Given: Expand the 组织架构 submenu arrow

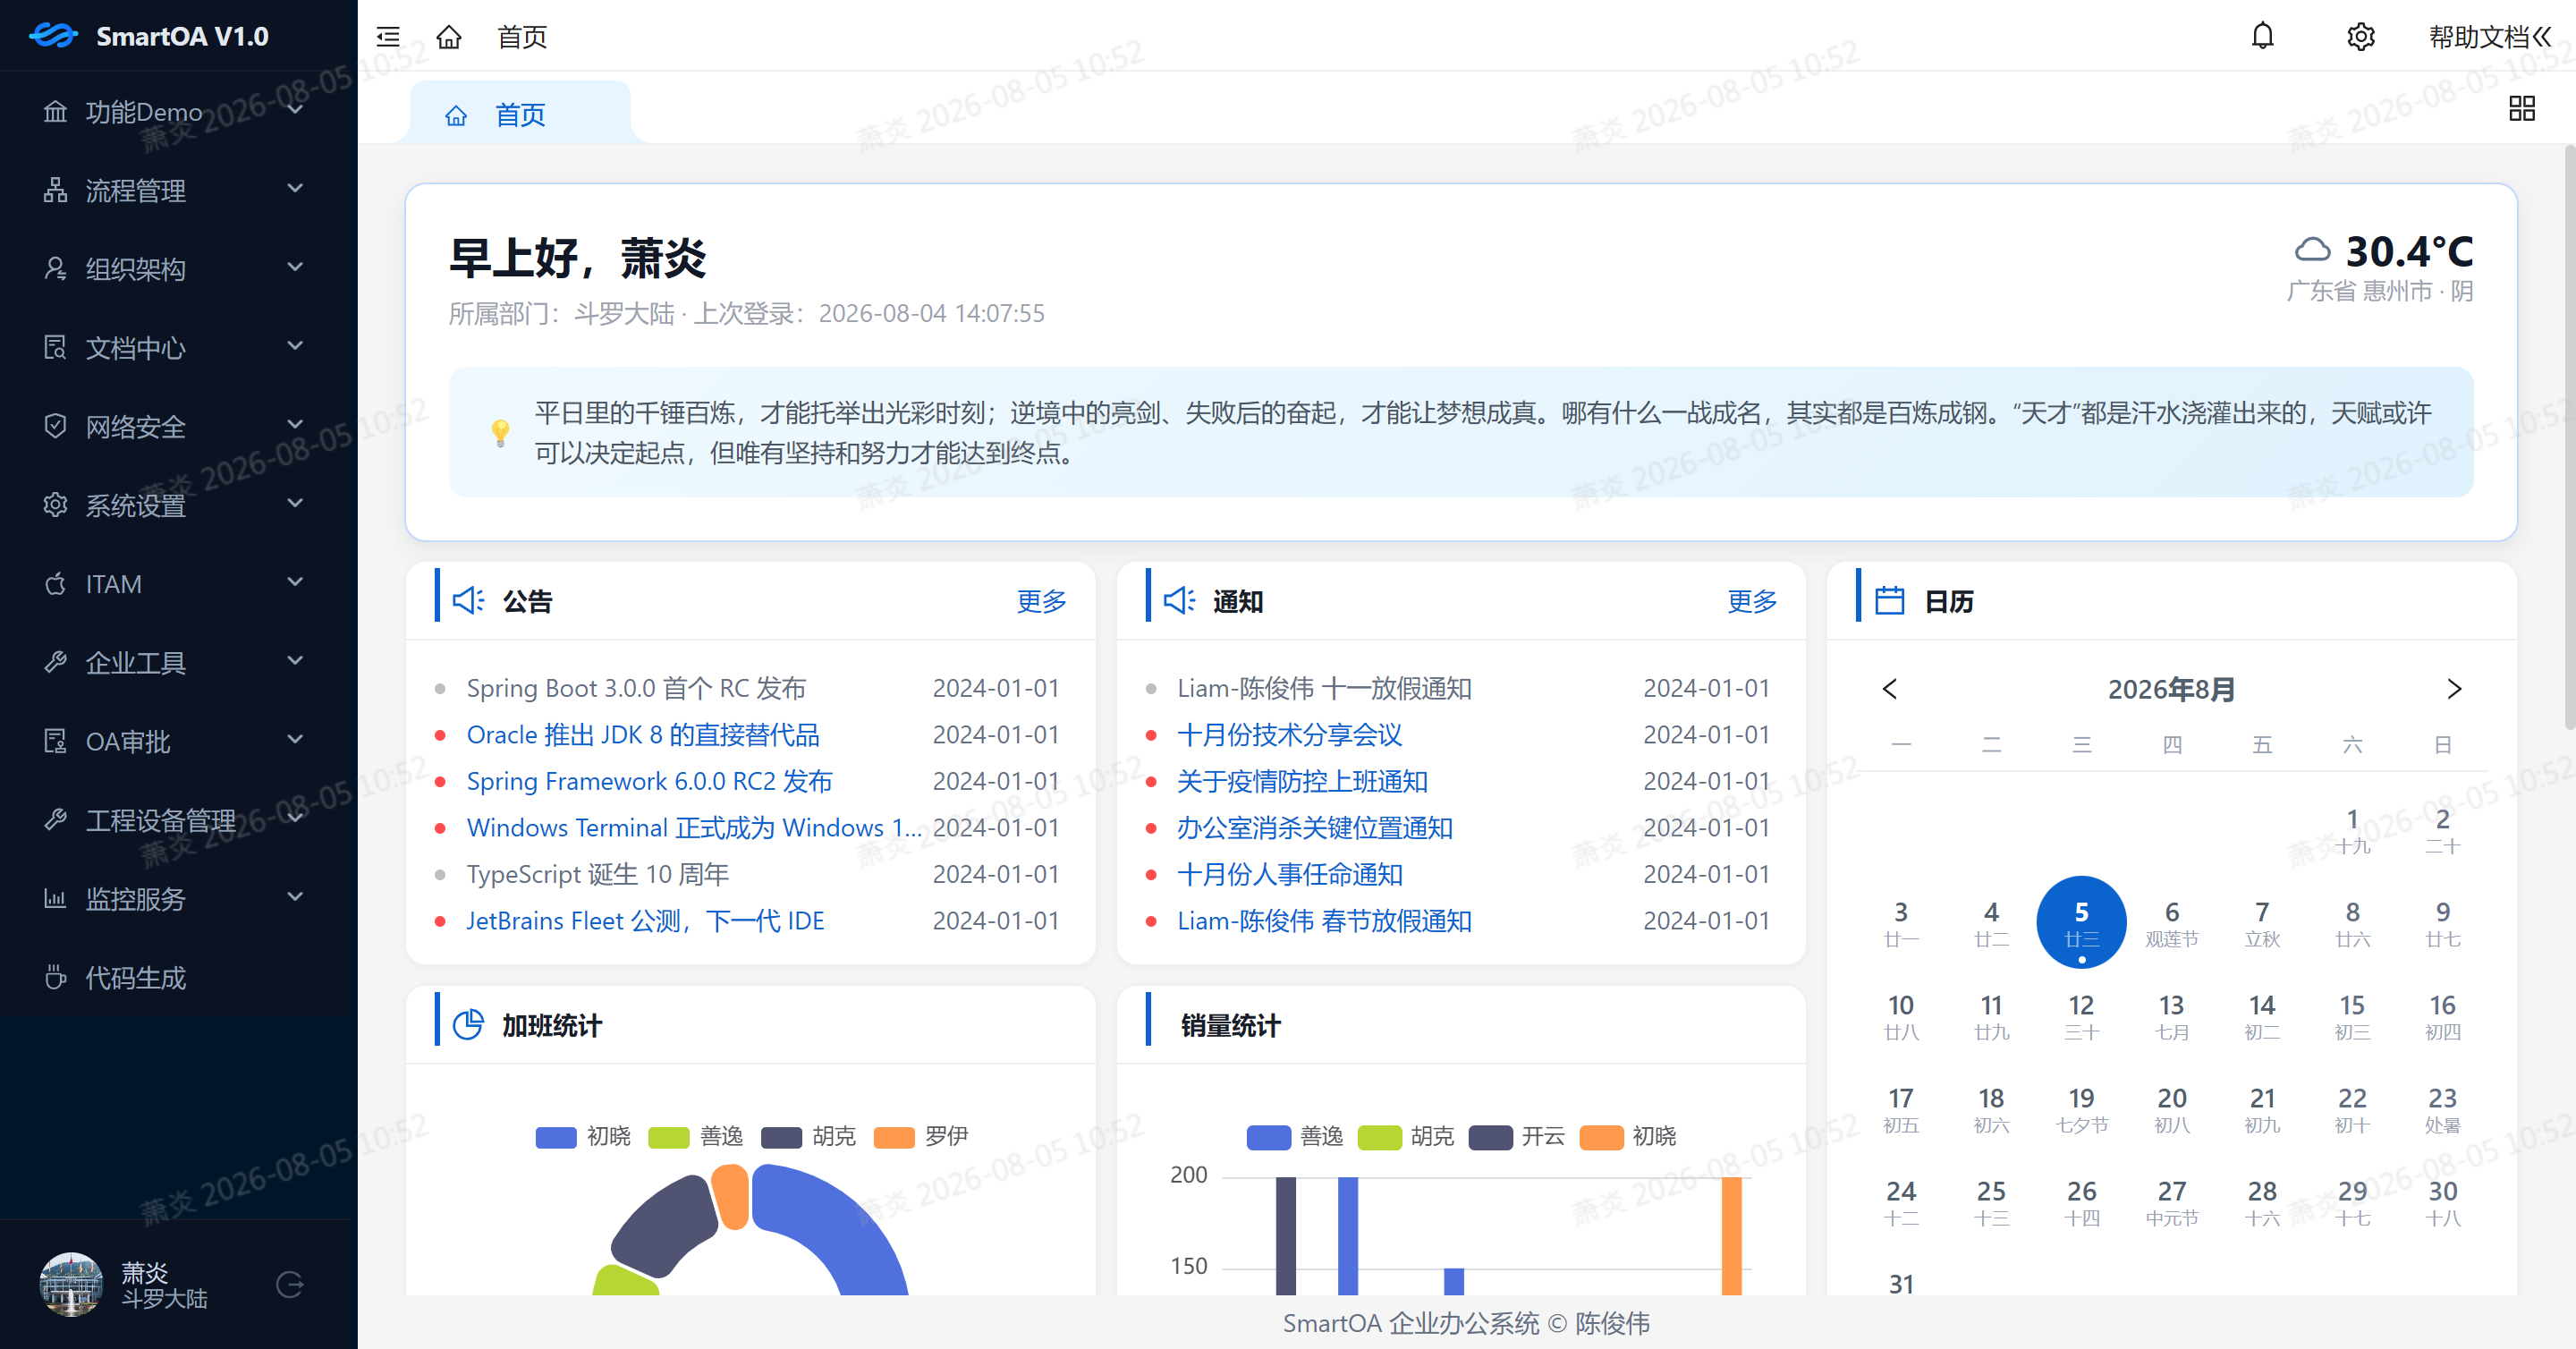Looking at the screenshot, I should (x=295, y=267).
